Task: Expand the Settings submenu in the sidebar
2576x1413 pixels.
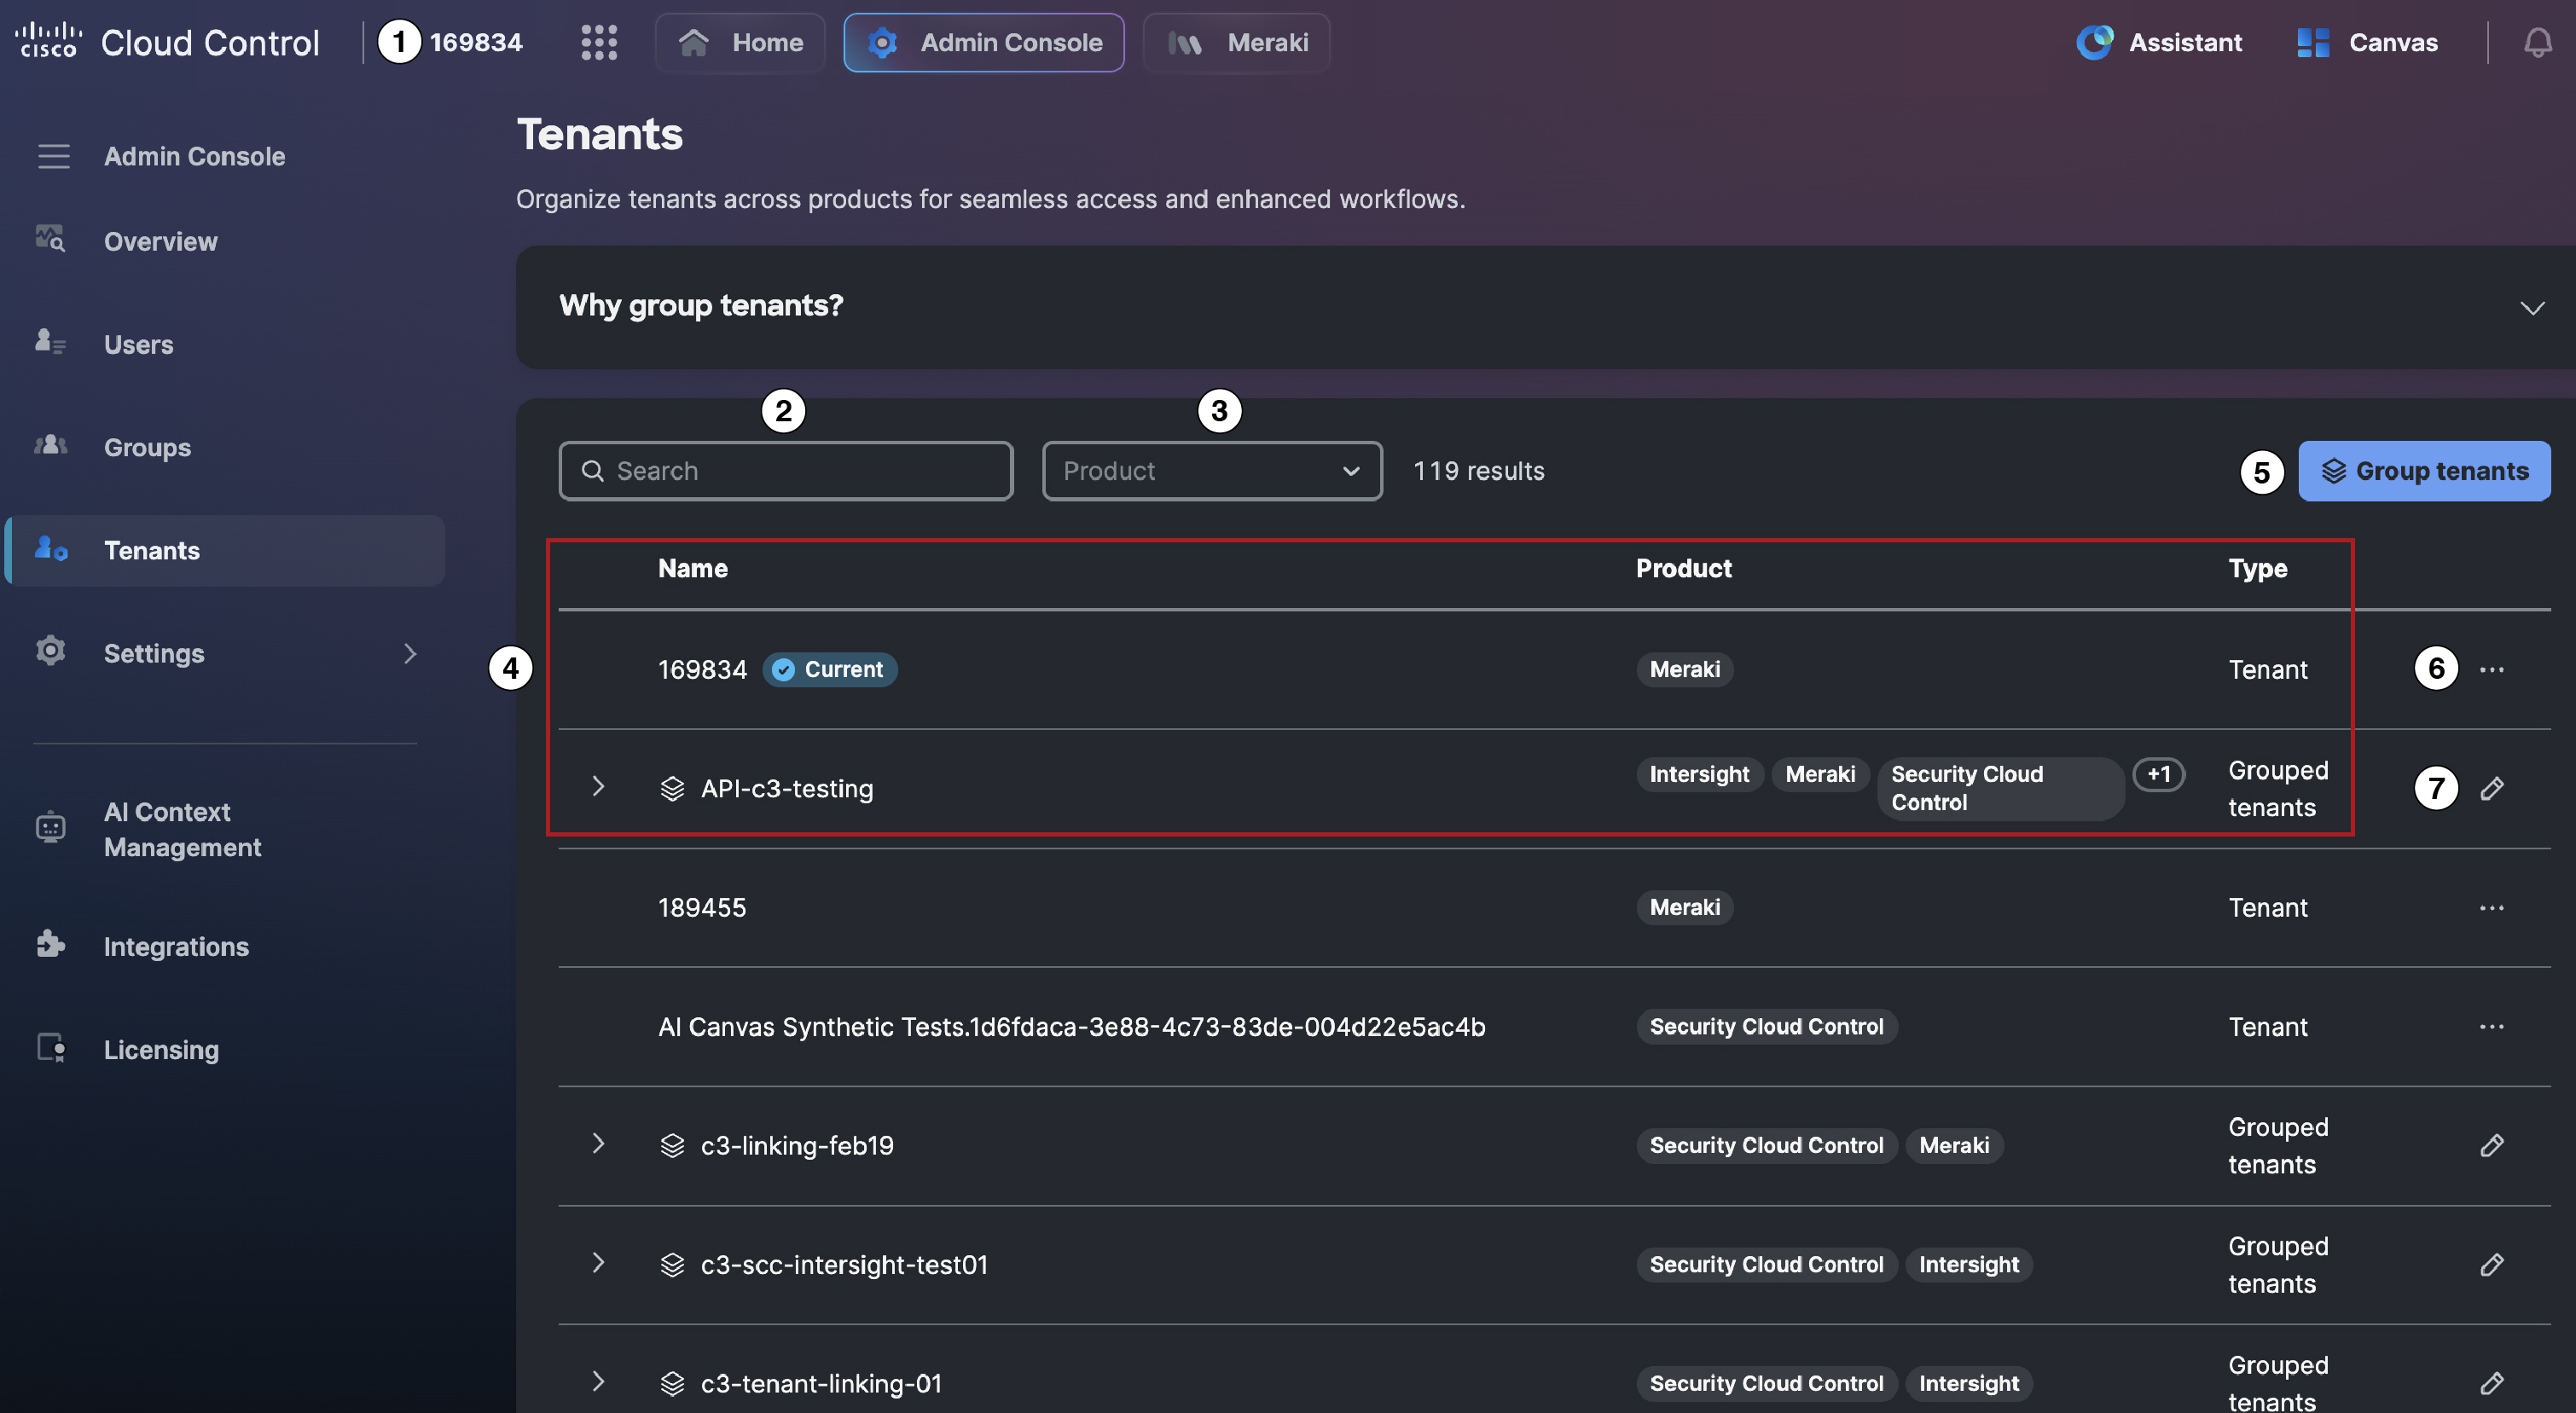Action: coord(409,653)
